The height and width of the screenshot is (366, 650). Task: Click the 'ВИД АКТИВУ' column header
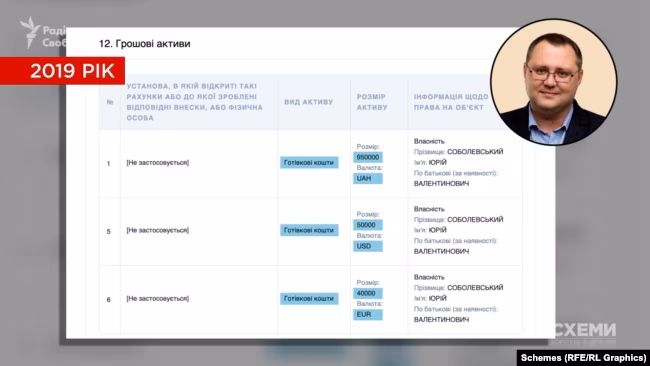[x=308, y=102]
